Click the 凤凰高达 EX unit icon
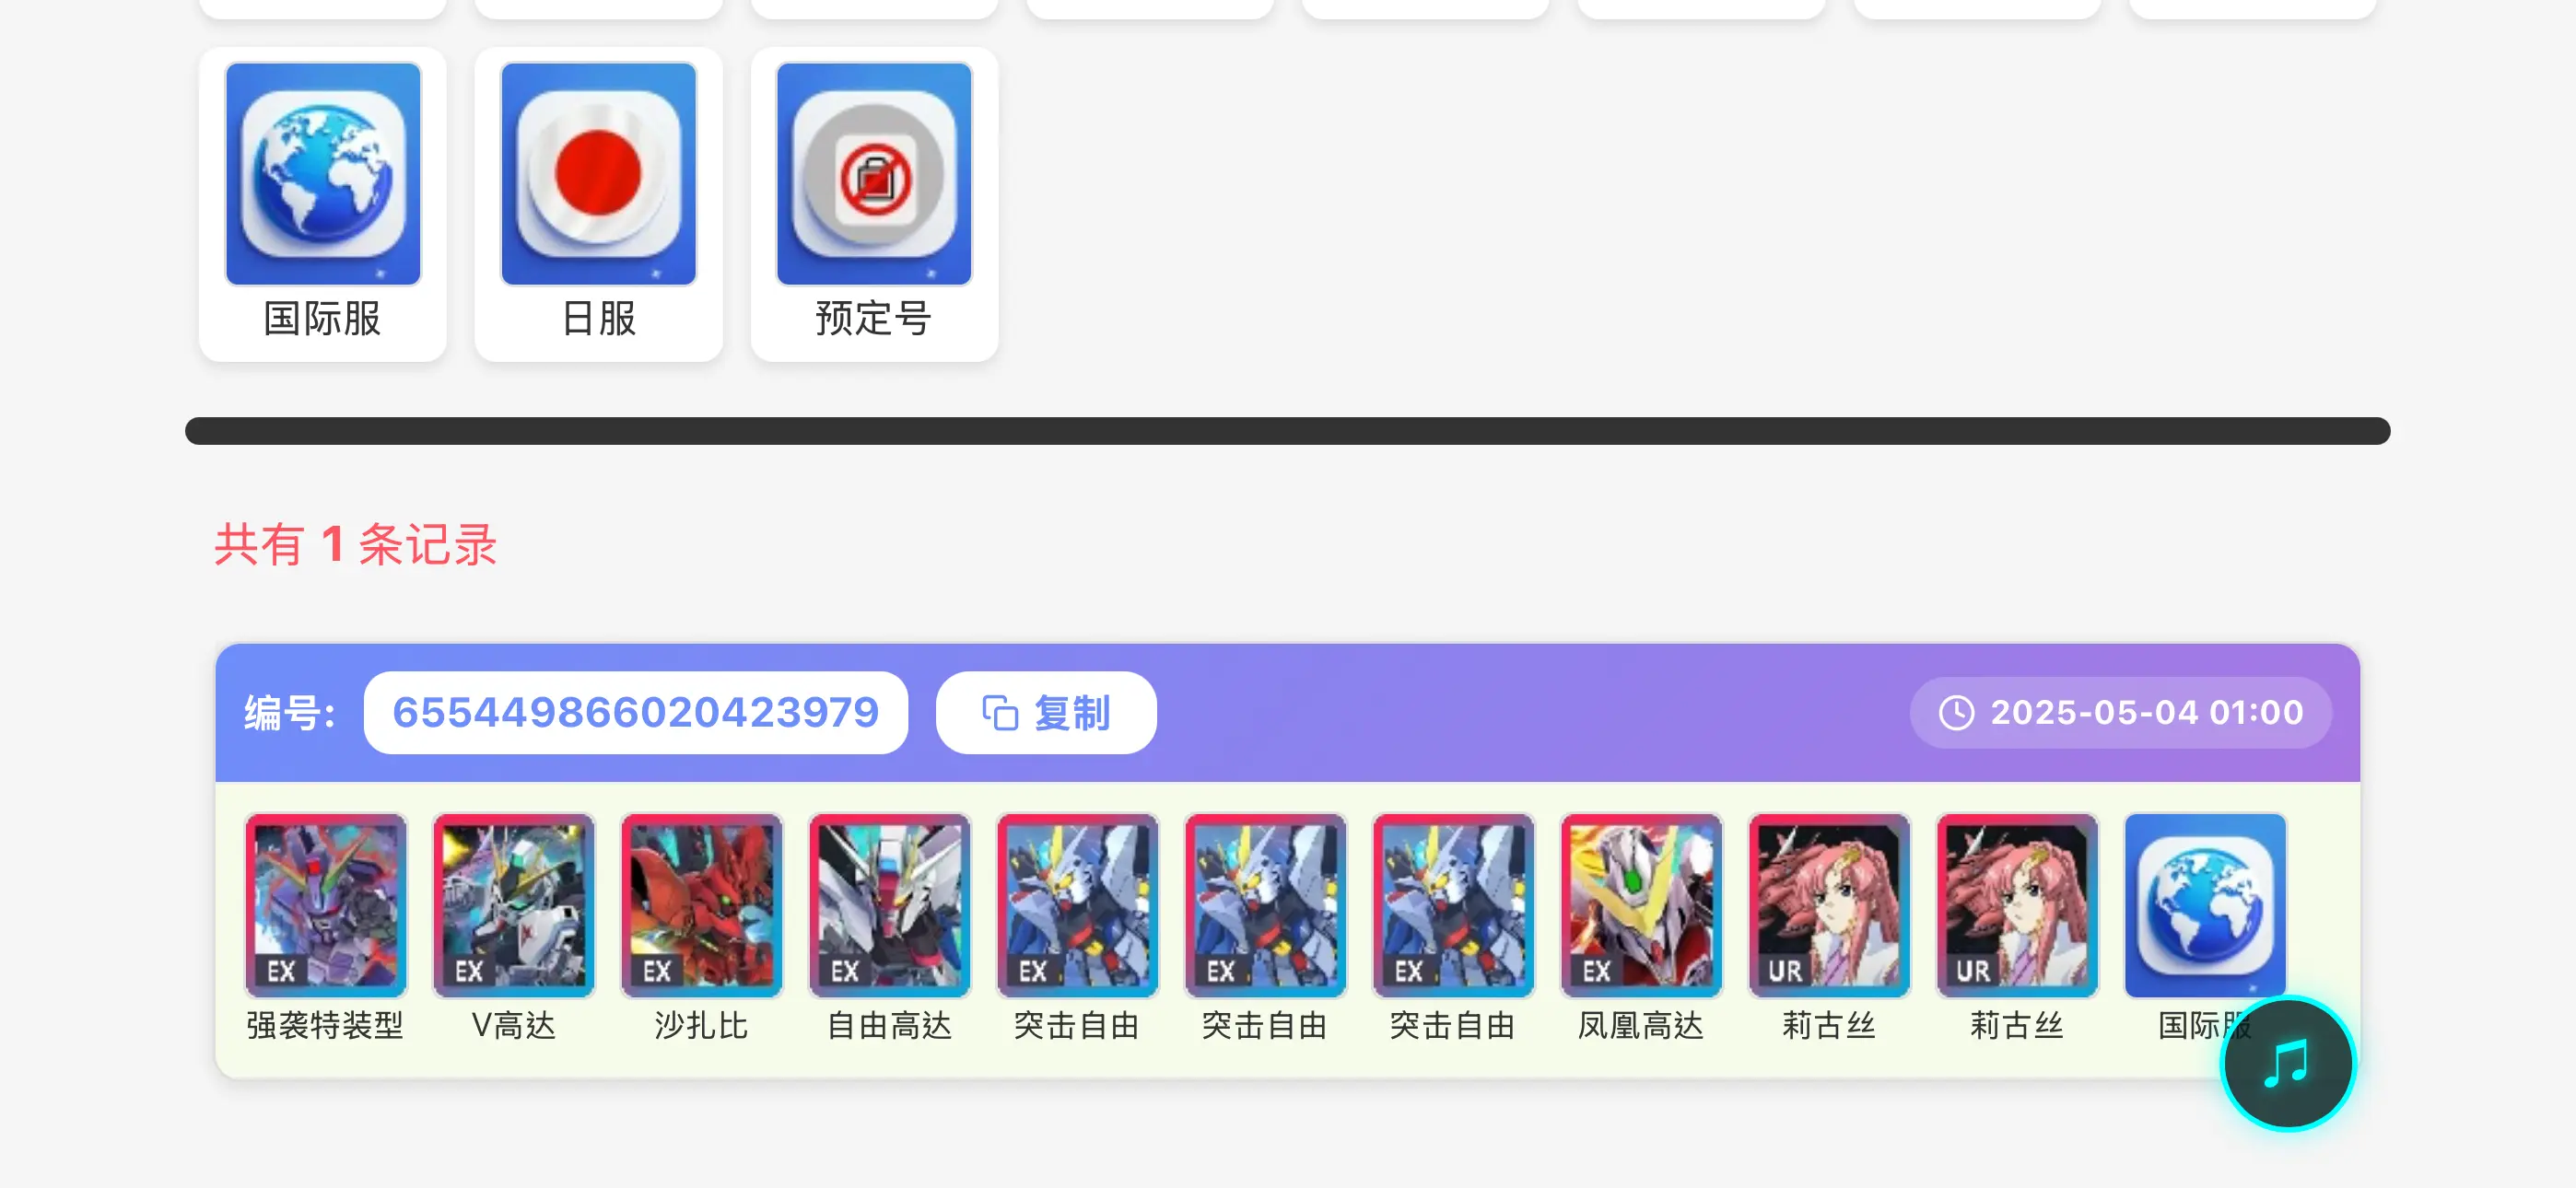 1642,905
